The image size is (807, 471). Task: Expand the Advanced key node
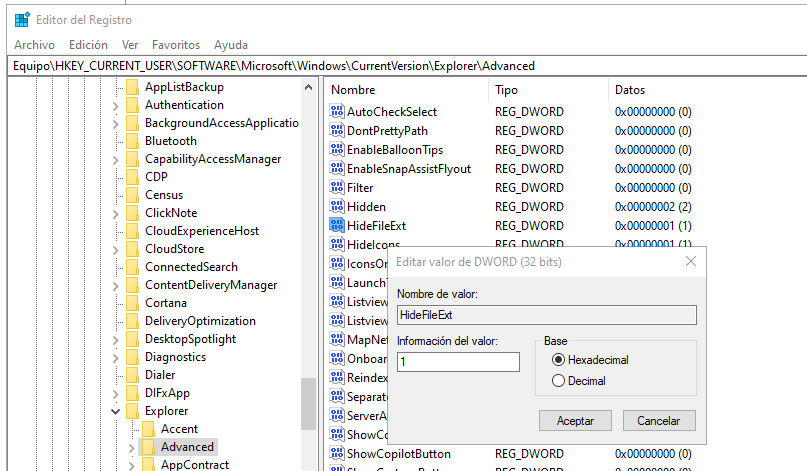[132, 447]
